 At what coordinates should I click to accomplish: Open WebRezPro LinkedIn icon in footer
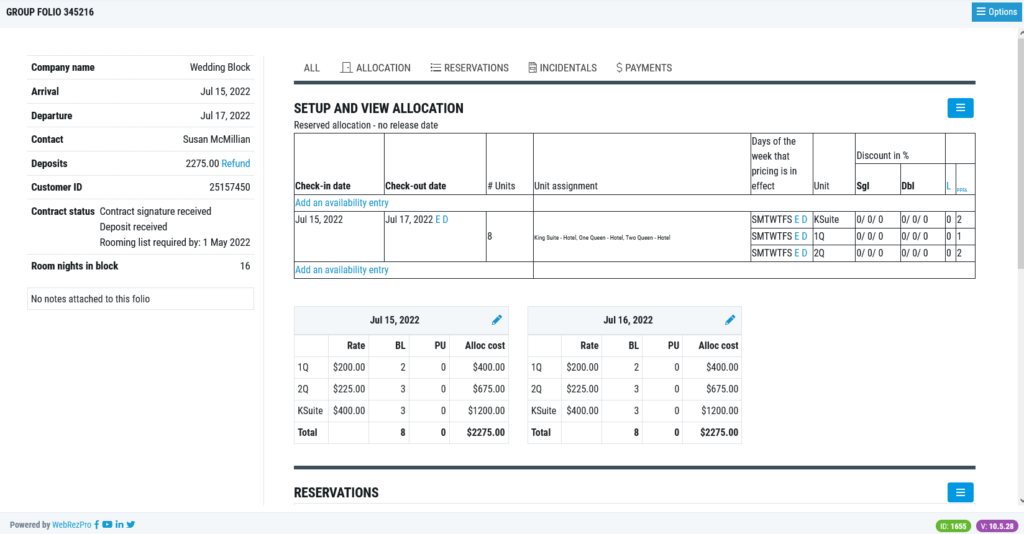click(x=119, y=524)
